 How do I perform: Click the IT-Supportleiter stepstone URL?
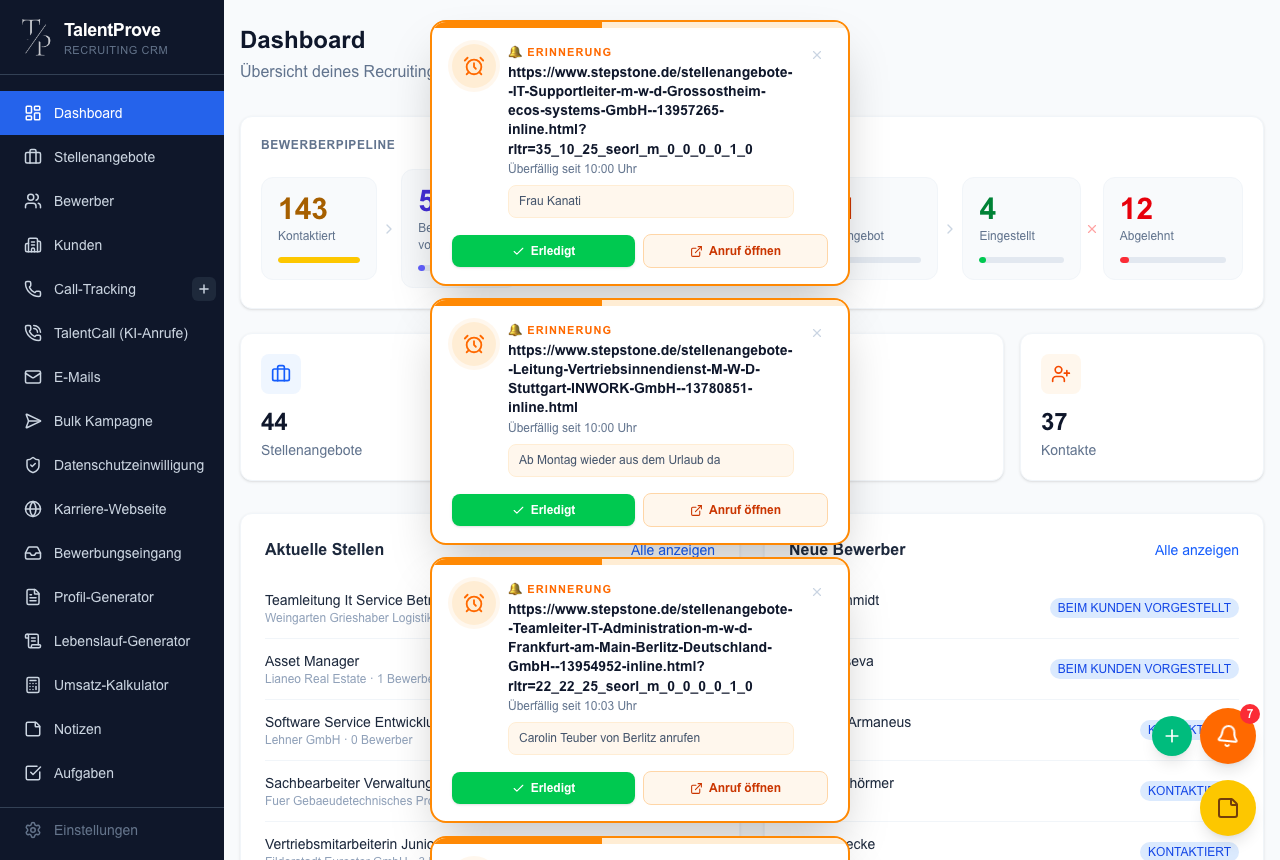650,111
